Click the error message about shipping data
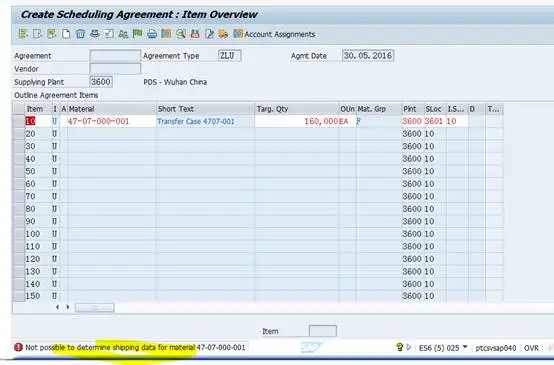 [x=135, y=347]
